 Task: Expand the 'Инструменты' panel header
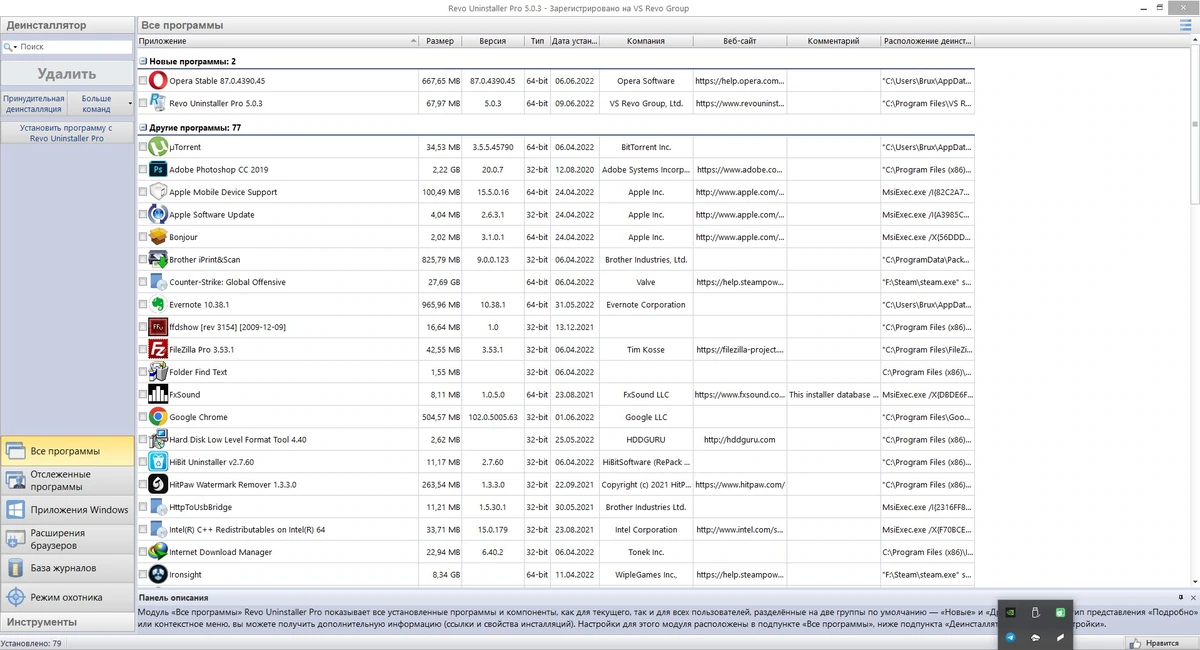point(67,622)
